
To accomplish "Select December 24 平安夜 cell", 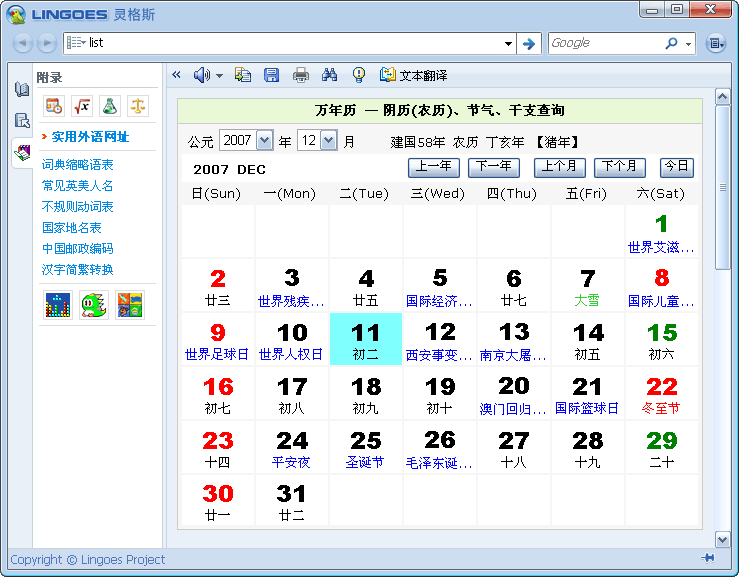I will [292, 448].
